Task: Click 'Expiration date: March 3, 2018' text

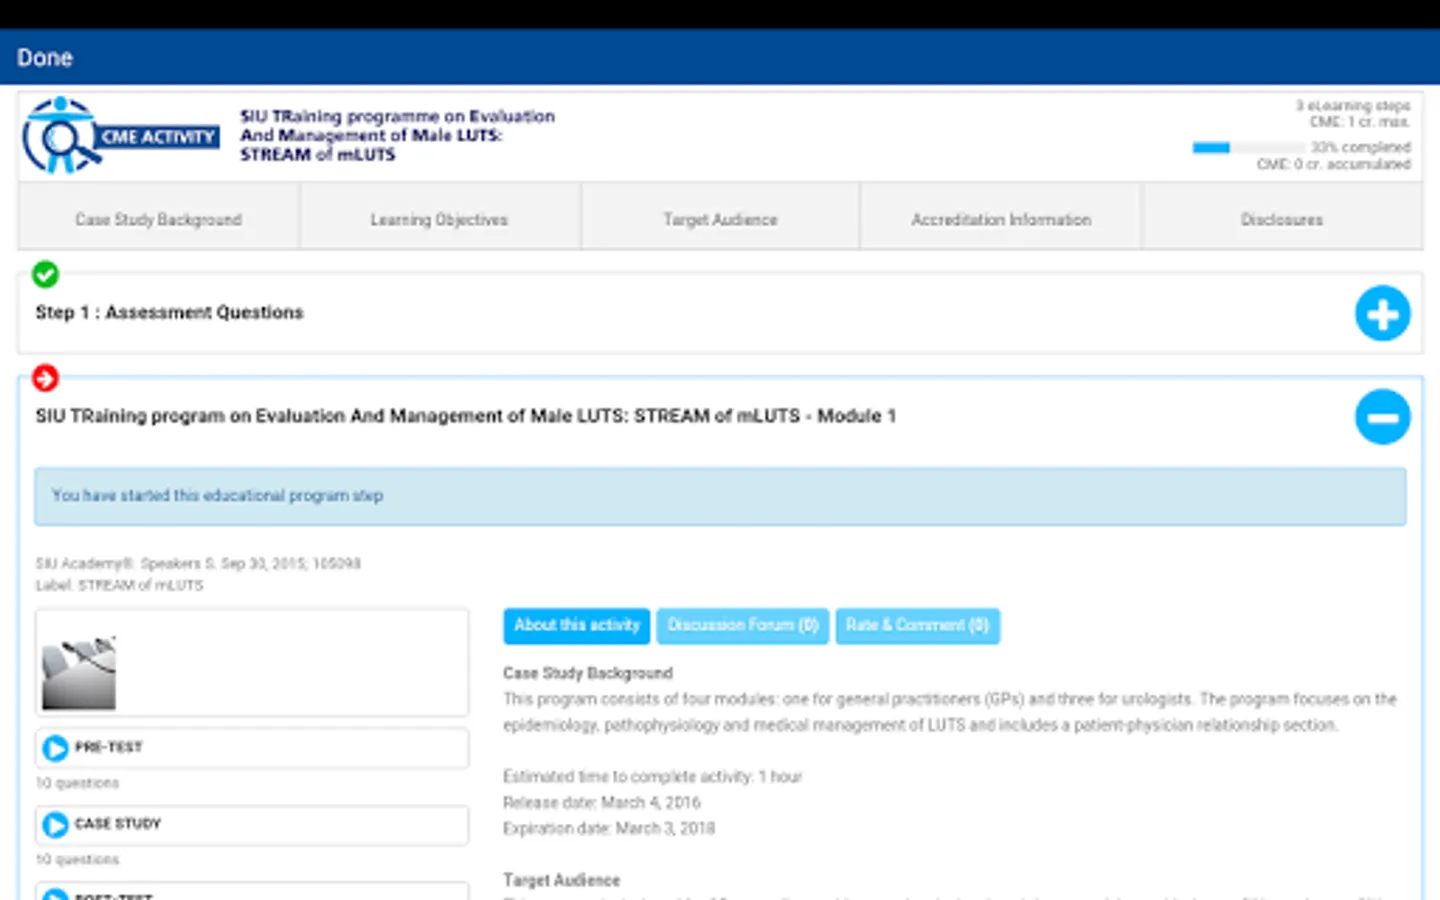Action: [x=609, y=829]
